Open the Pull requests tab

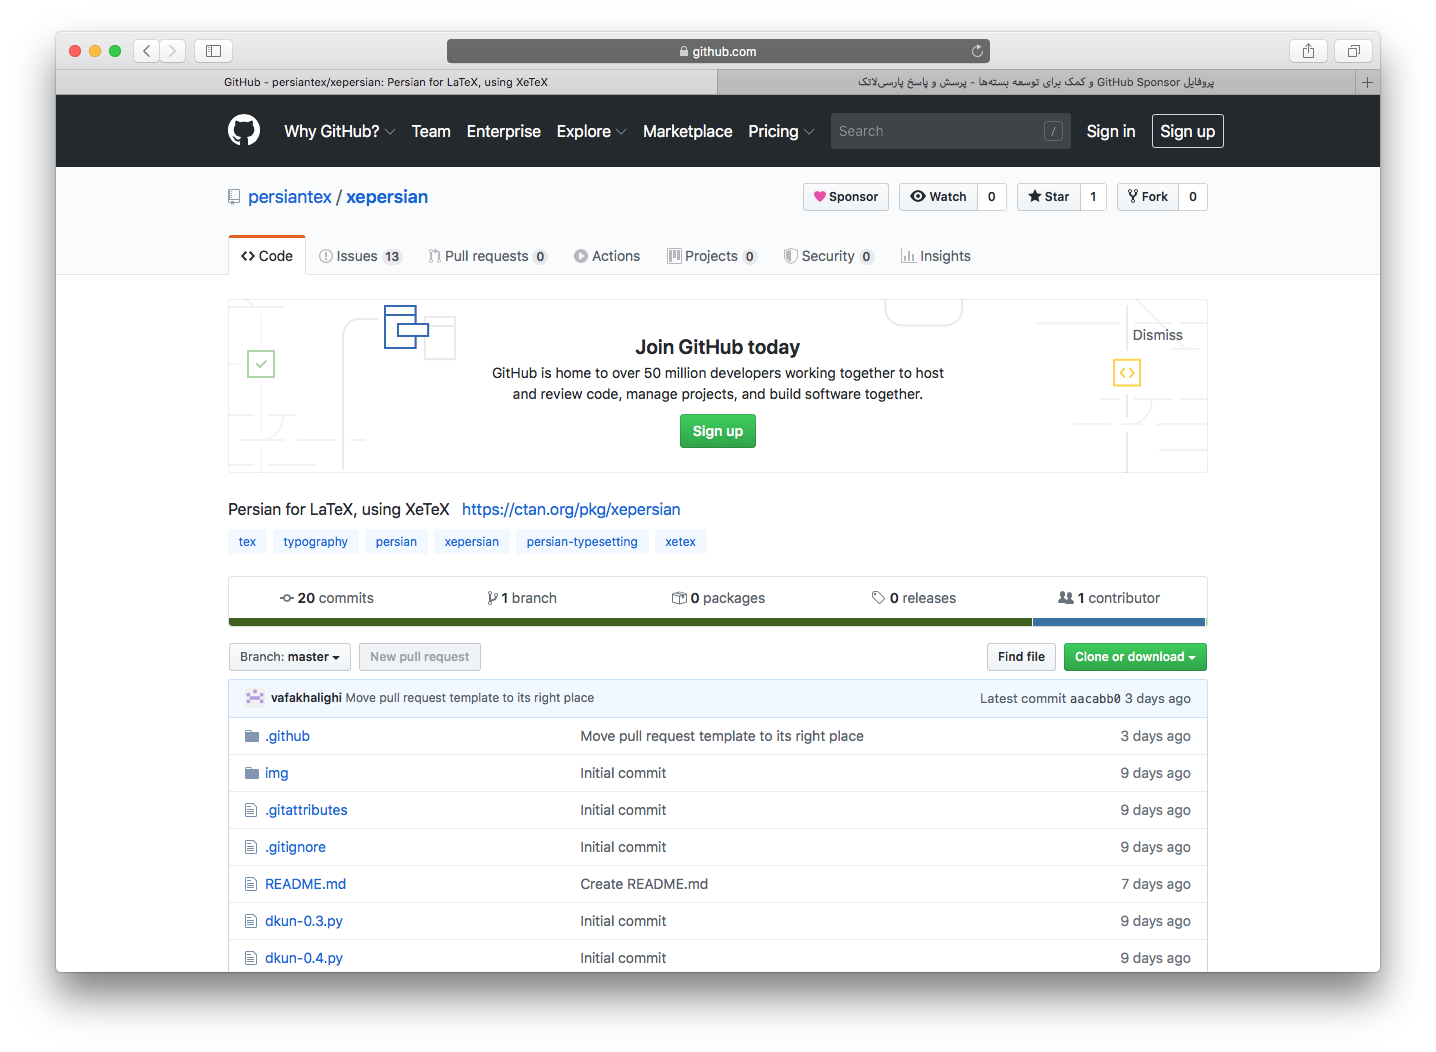(487, 256)
